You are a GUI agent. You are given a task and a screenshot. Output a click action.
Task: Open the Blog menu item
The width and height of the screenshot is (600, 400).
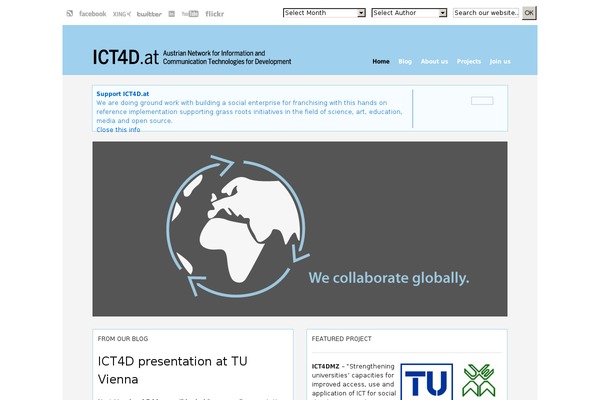pyautogui.click(x=405, y=61)
